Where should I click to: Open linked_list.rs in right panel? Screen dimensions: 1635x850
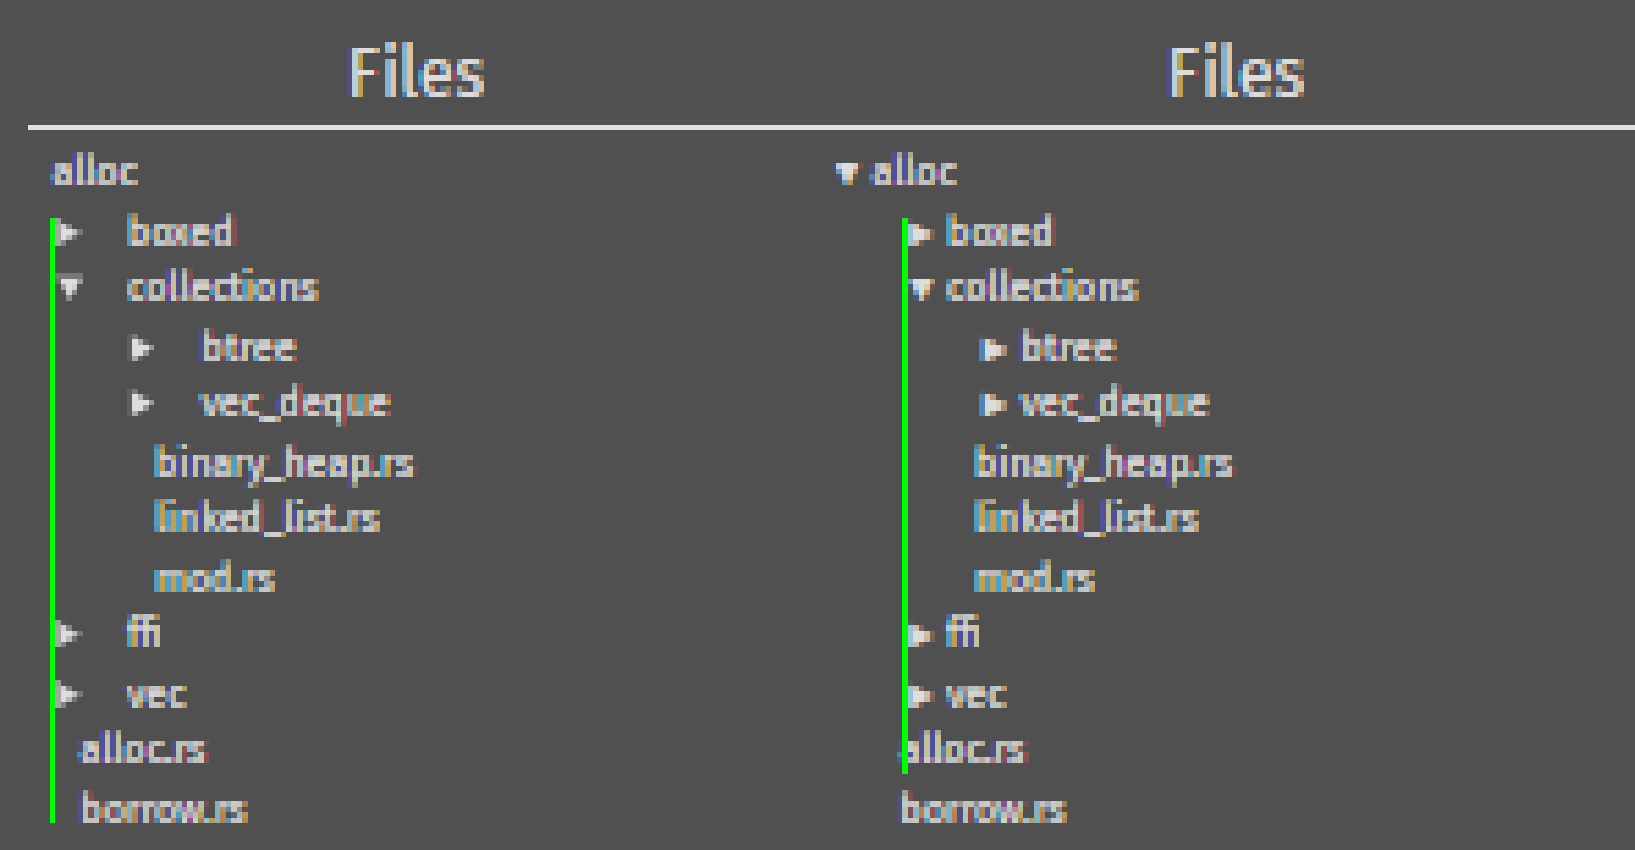(x=1087, y=518)
